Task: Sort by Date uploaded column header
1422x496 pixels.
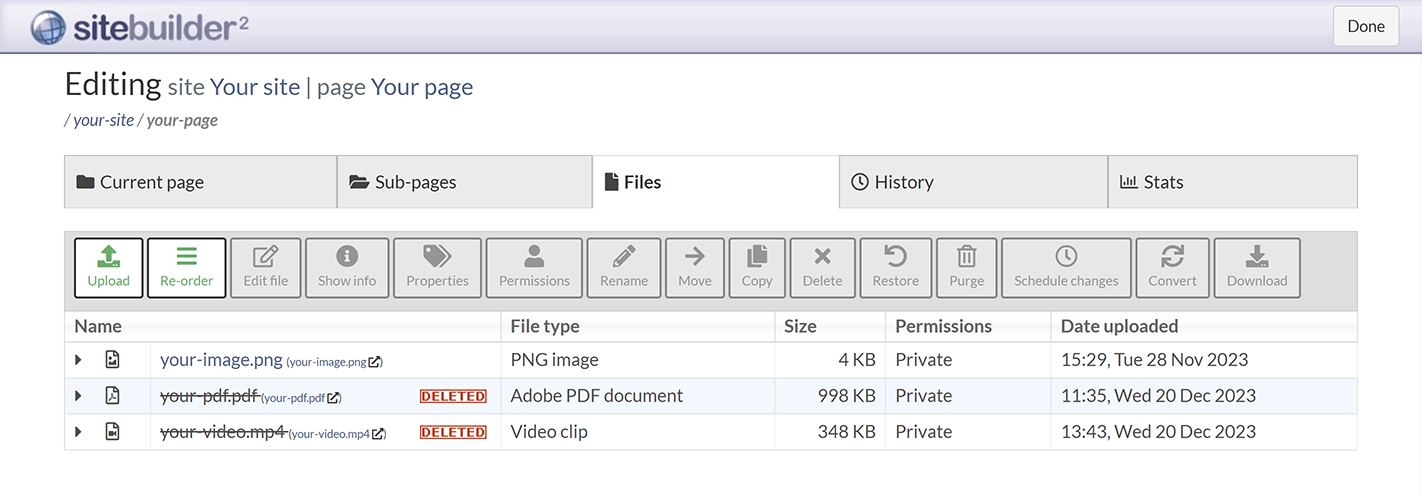Action: click(x=1119, y=326)
